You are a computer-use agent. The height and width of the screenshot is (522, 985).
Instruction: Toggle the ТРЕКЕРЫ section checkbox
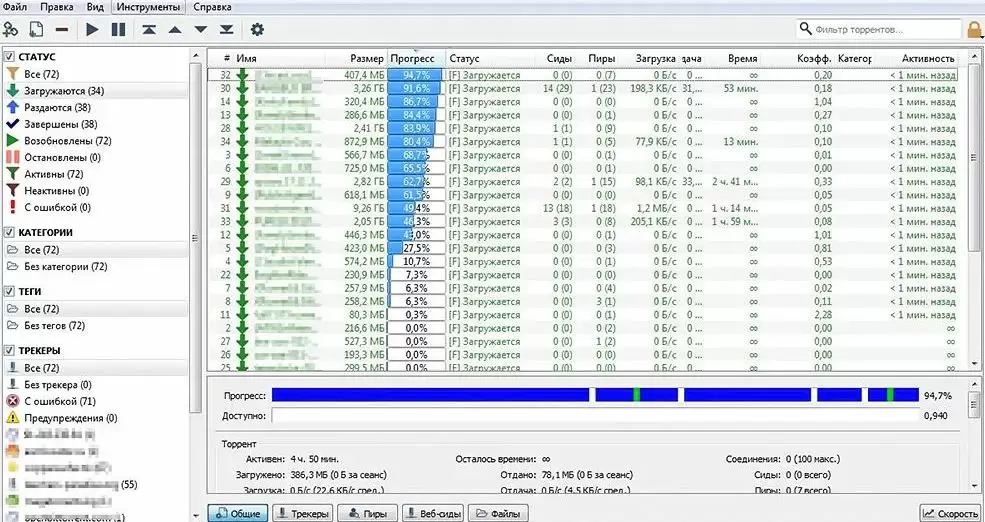click(10, 351)
